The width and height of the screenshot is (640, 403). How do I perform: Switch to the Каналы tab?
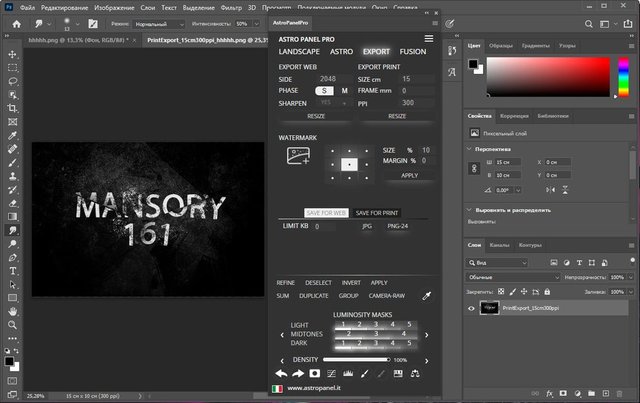(499, 245)
